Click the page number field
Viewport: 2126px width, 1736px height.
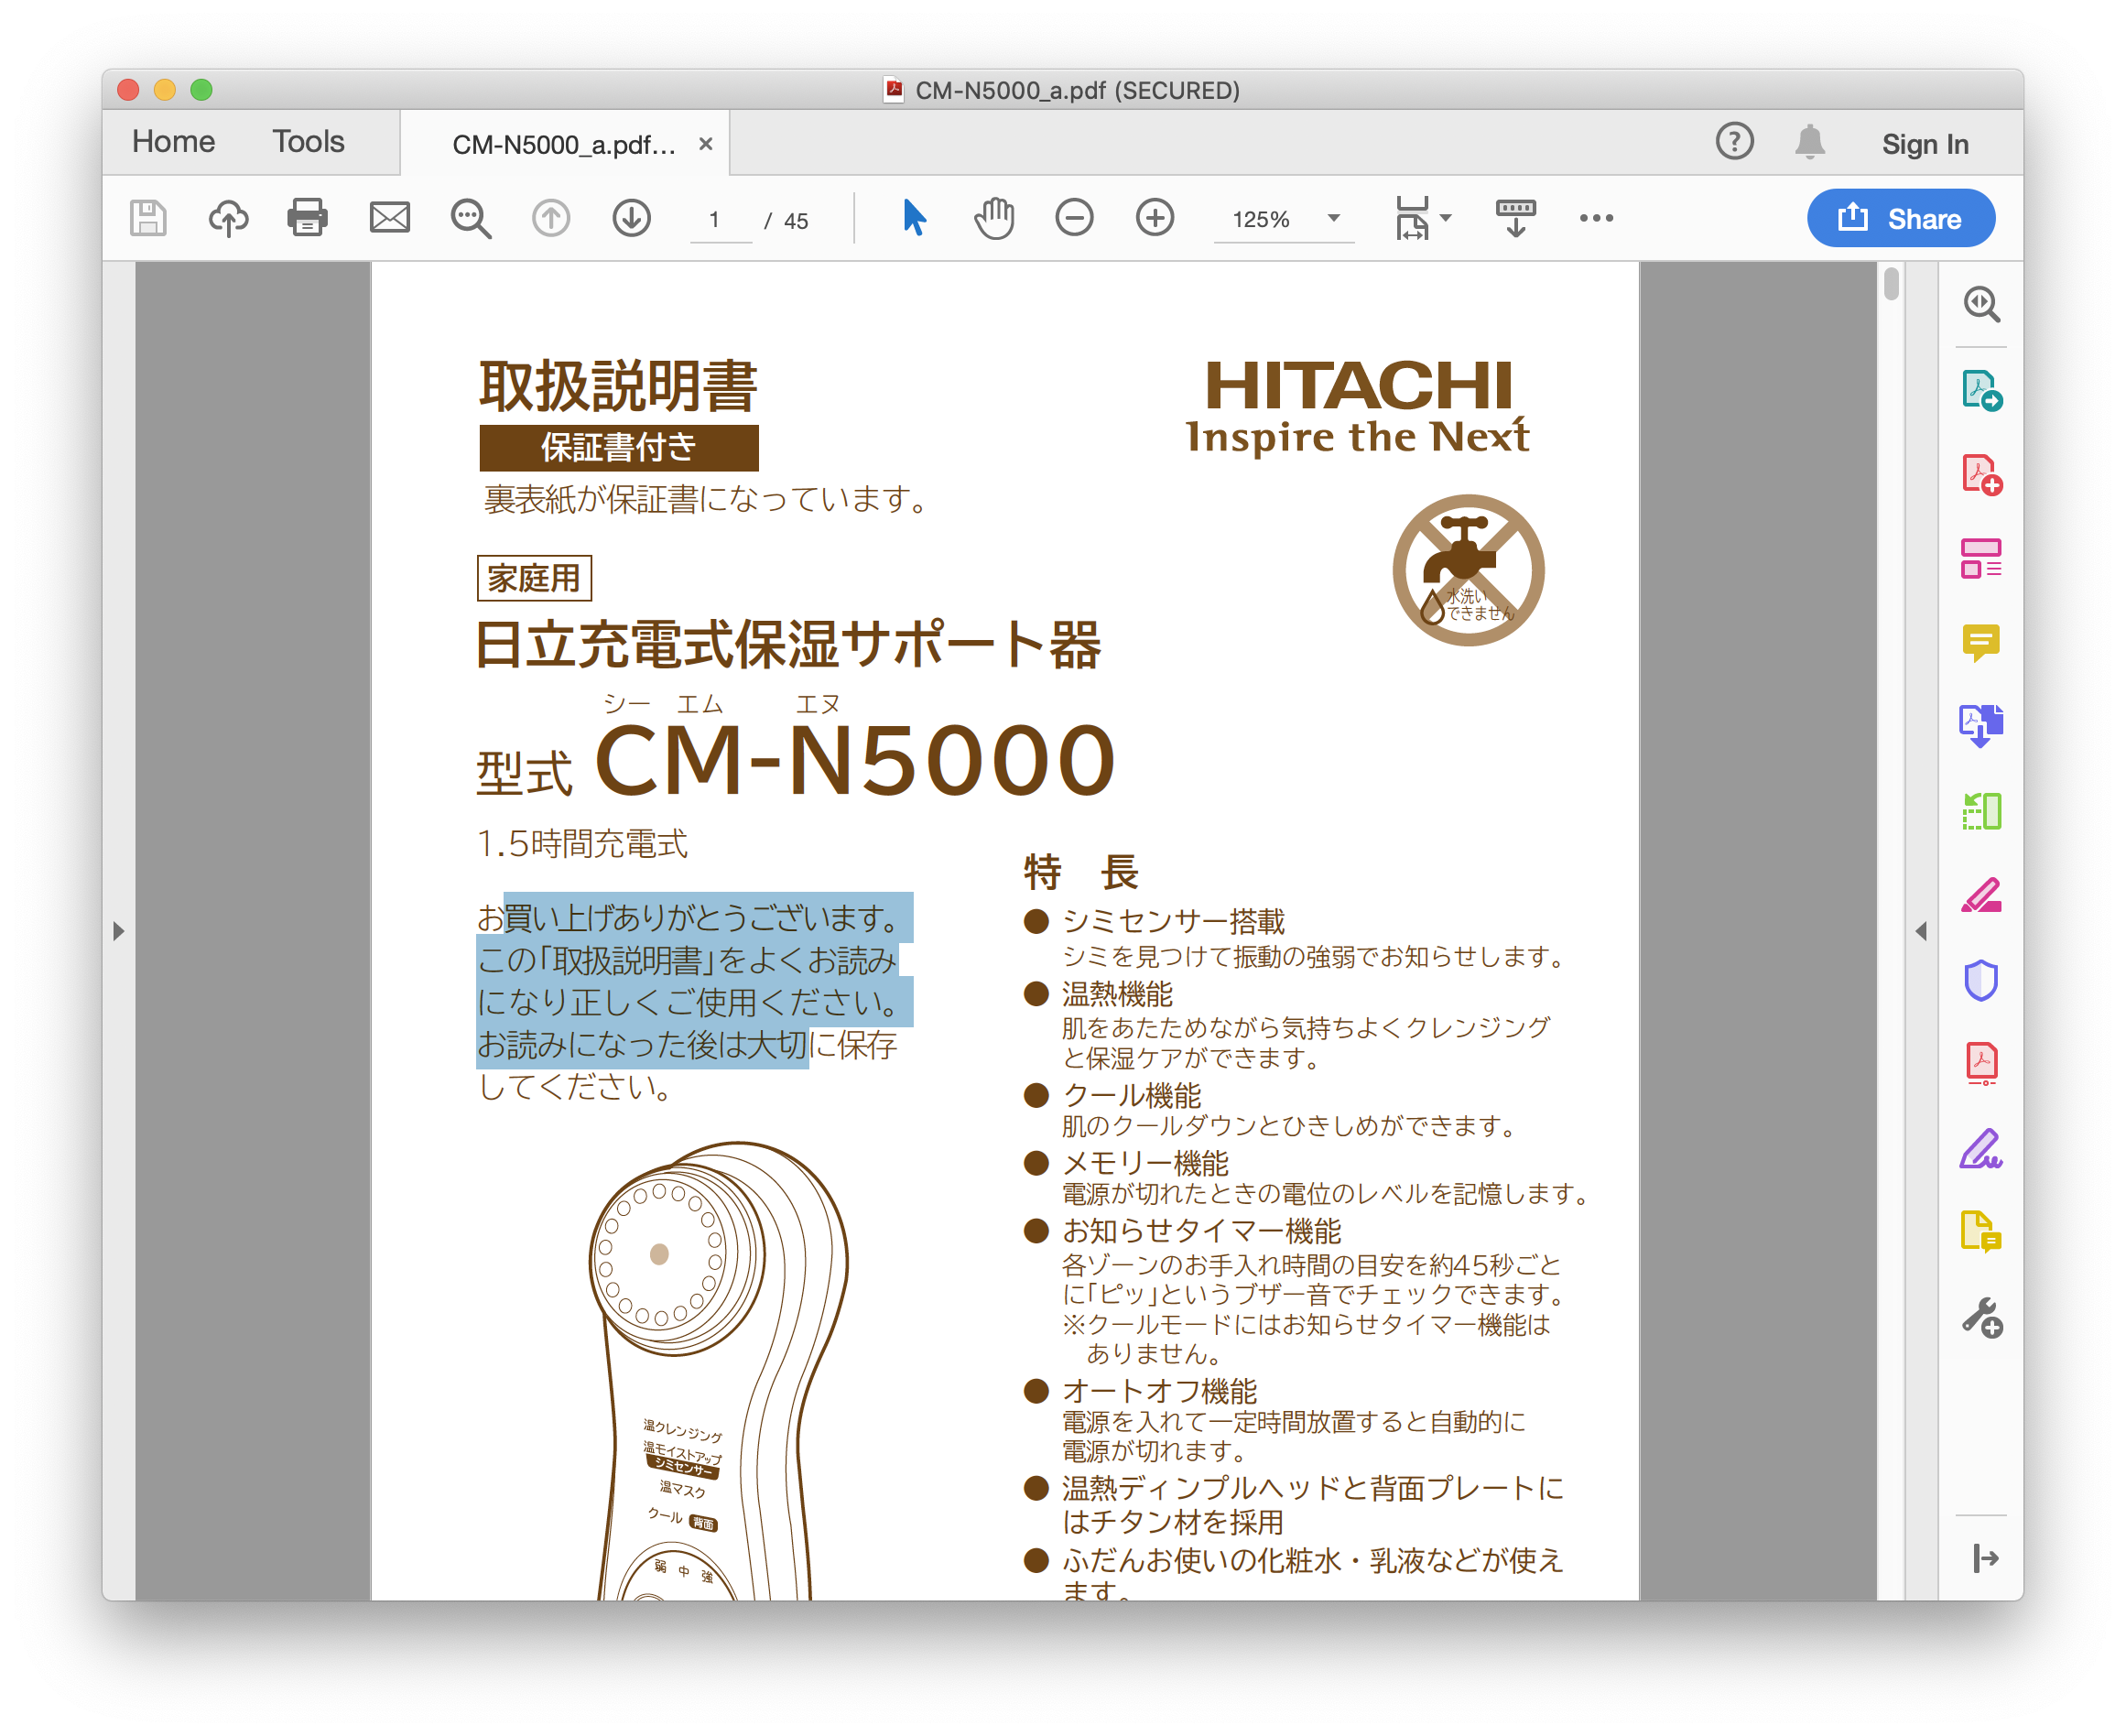coord(719,220)
